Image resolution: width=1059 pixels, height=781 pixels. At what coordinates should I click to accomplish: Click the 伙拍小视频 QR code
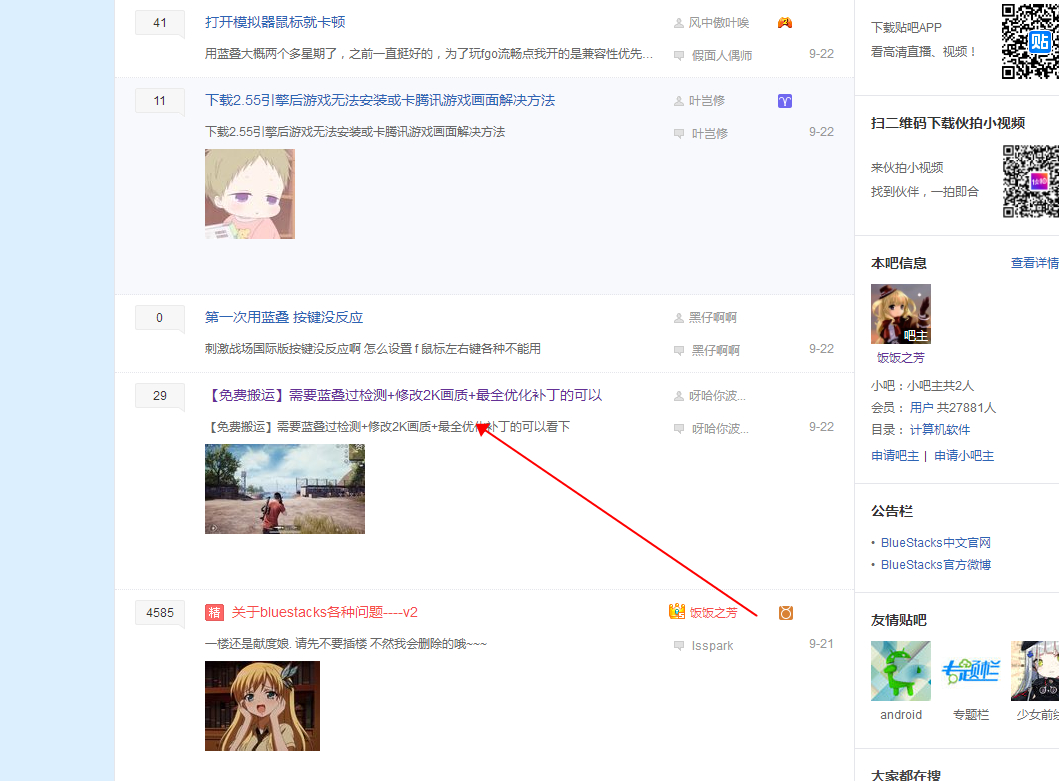pyautogui.click(x=1031, y=181)
